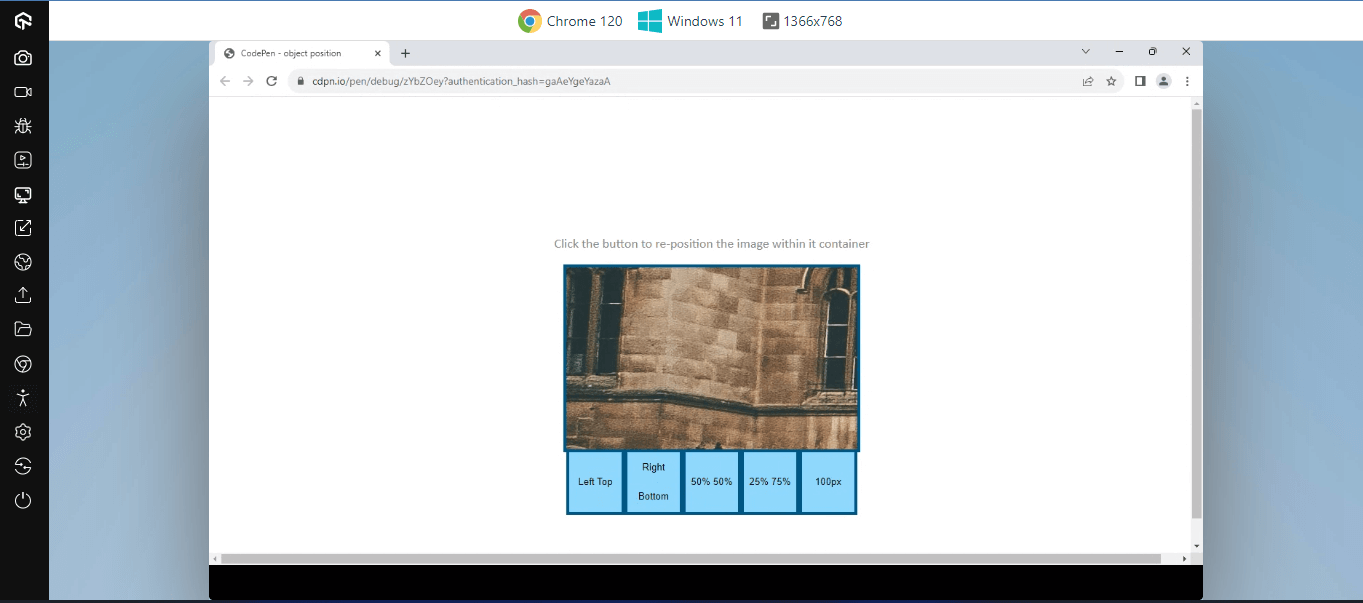The height and width of the screenshot is (603, 1363).
Task: Click the Chrome back arrow
Action: tap(225, 81)
